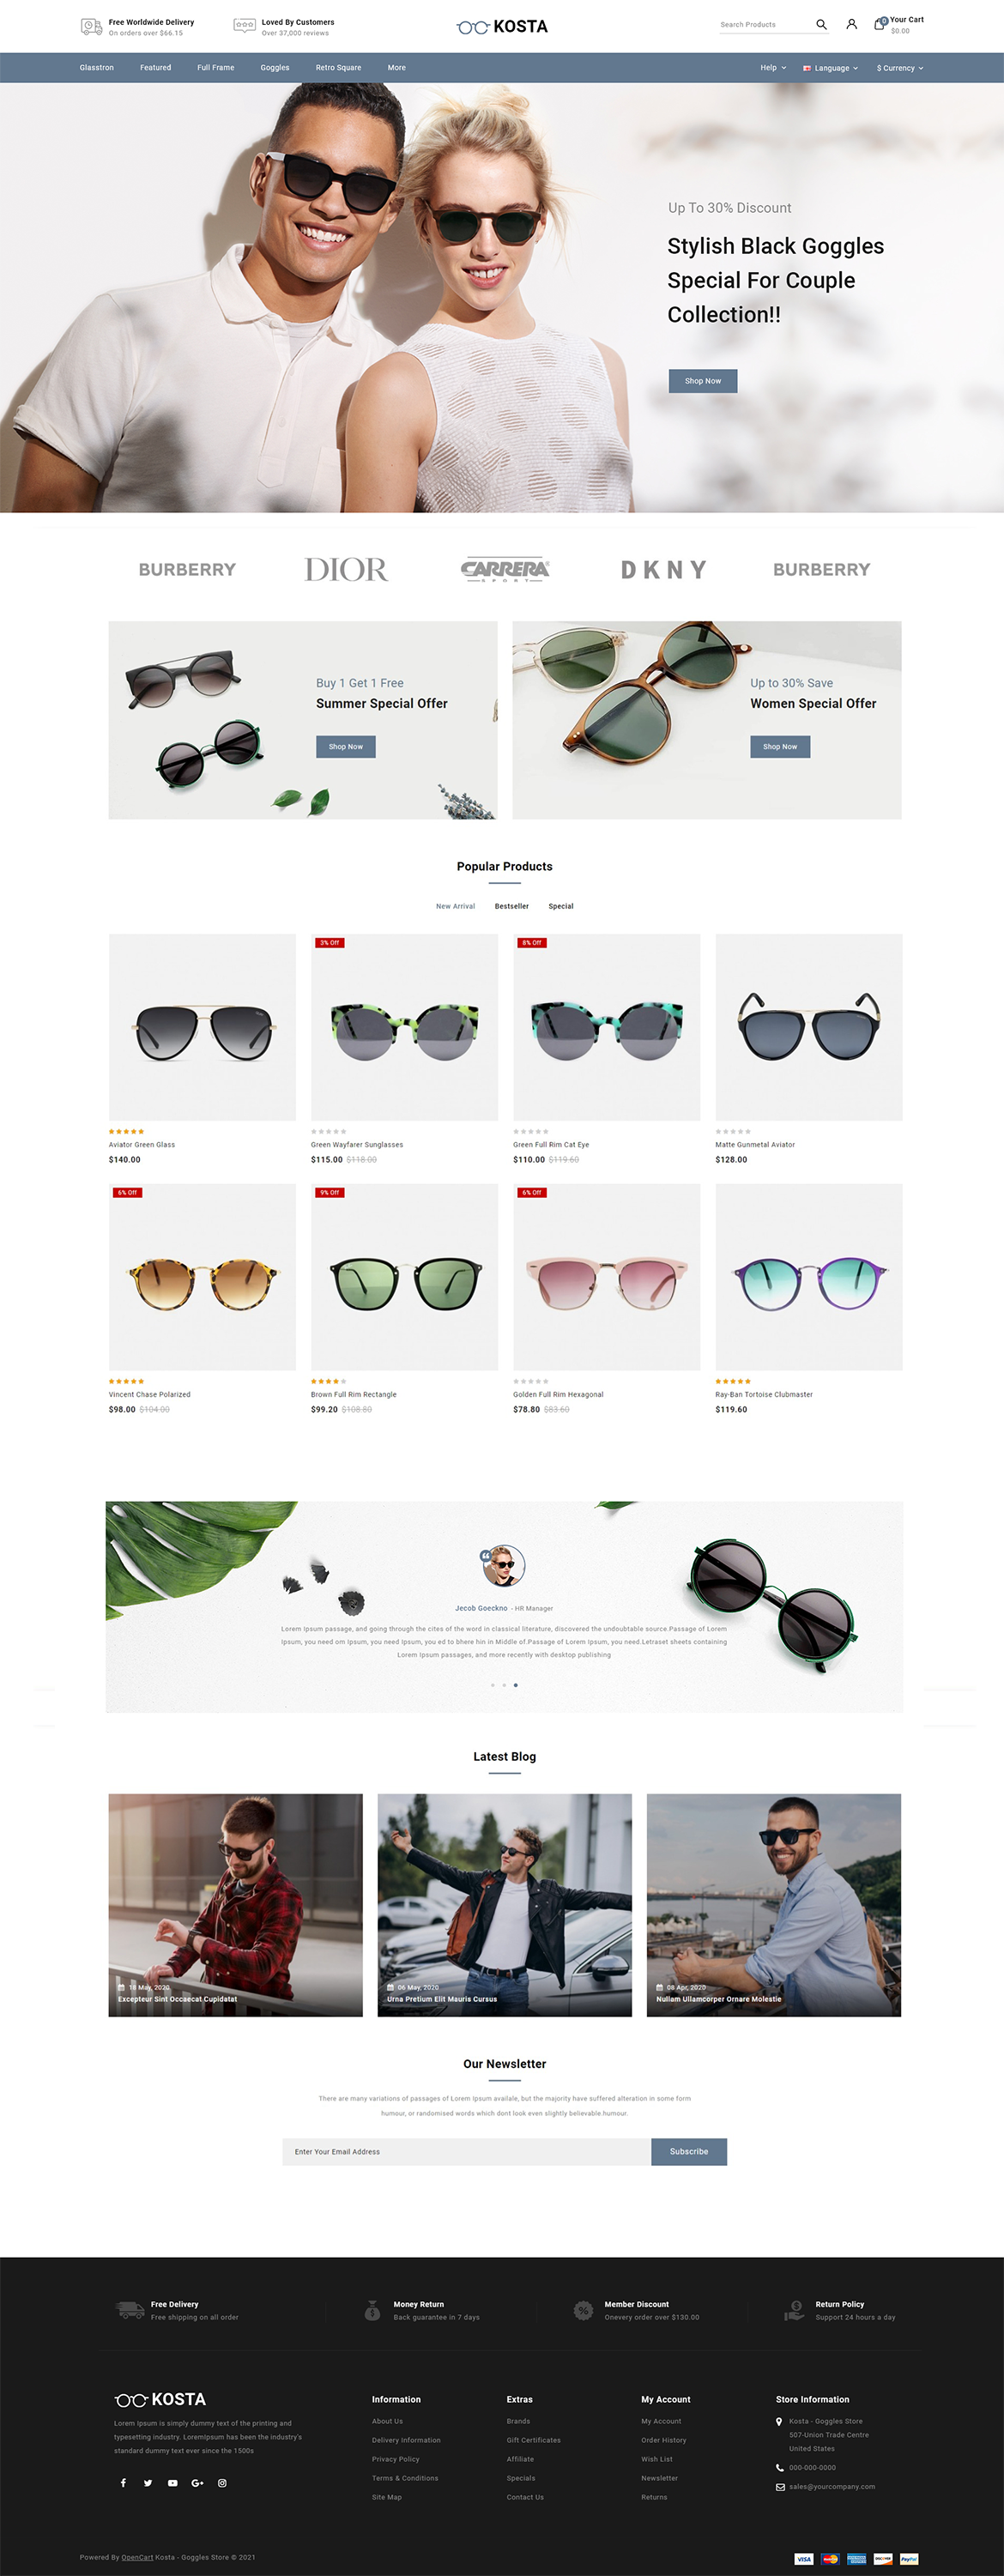Click the Facebook icon in footer
Image resolution: width=1004 pixels, height=2576 pixels.
124,2483
